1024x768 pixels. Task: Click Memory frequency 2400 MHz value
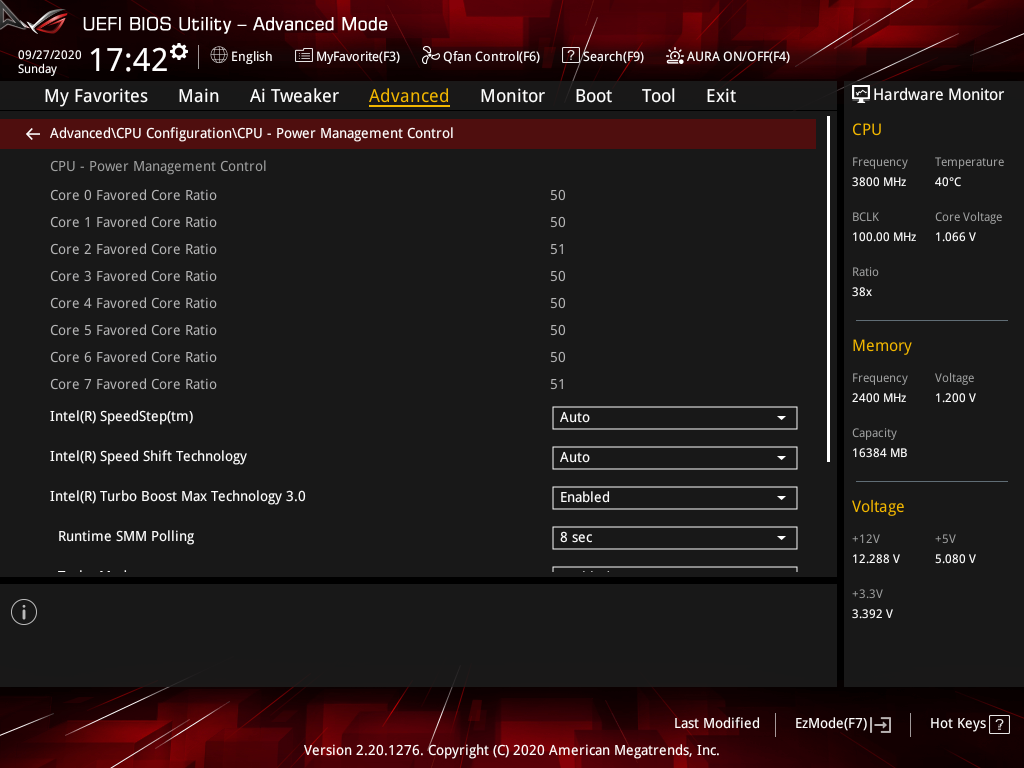tap(879, 398)
